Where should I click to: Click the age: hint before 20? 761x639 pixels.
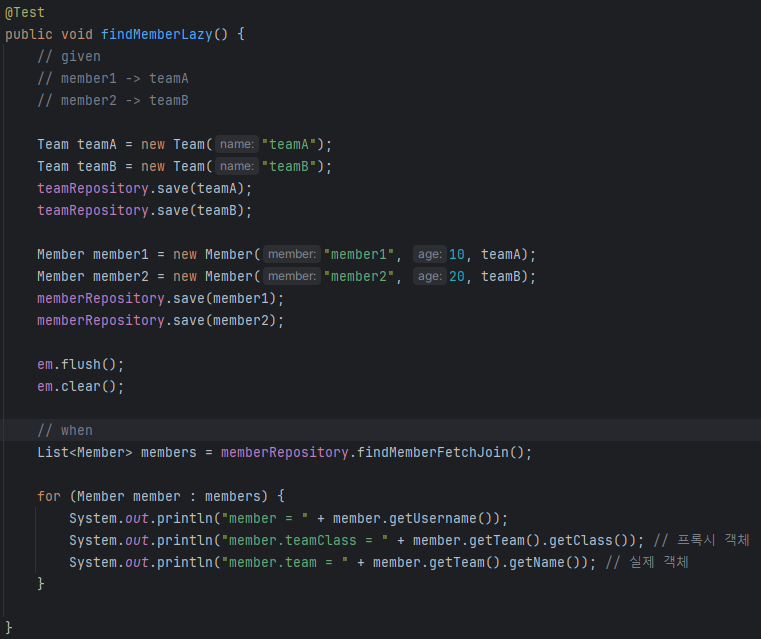(430, 277)
